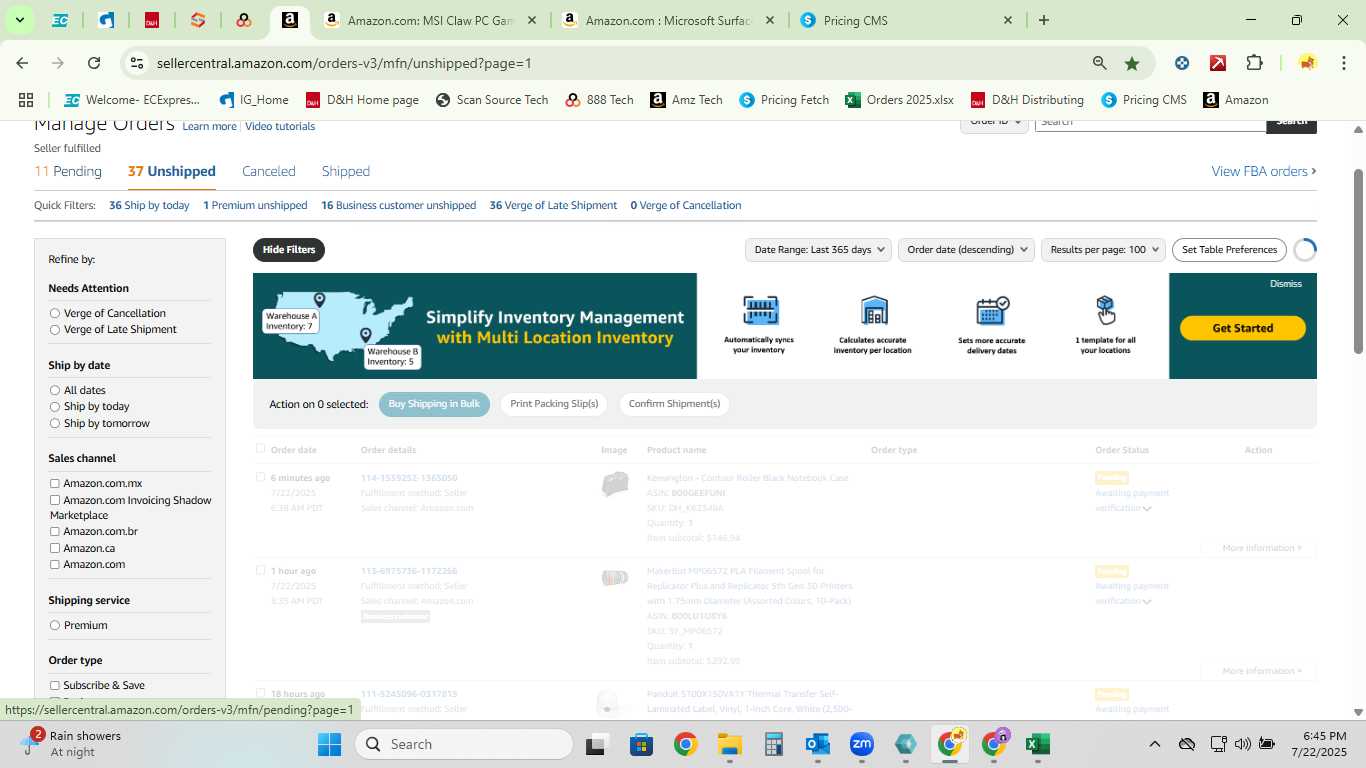Launch File Explorer from taskbar
This screenshot has height=768, width=1366.
point(729,744)
